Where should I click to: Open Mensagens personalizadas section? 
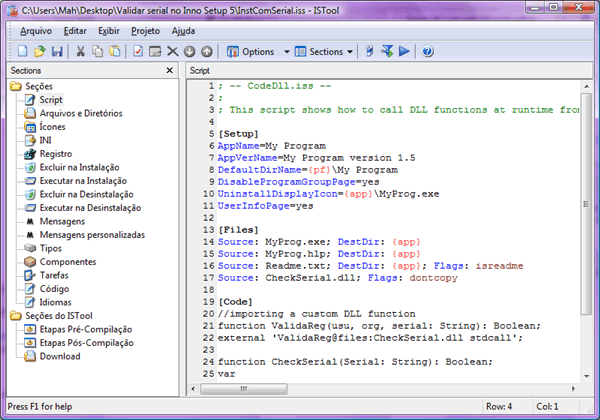coord(92,234)
